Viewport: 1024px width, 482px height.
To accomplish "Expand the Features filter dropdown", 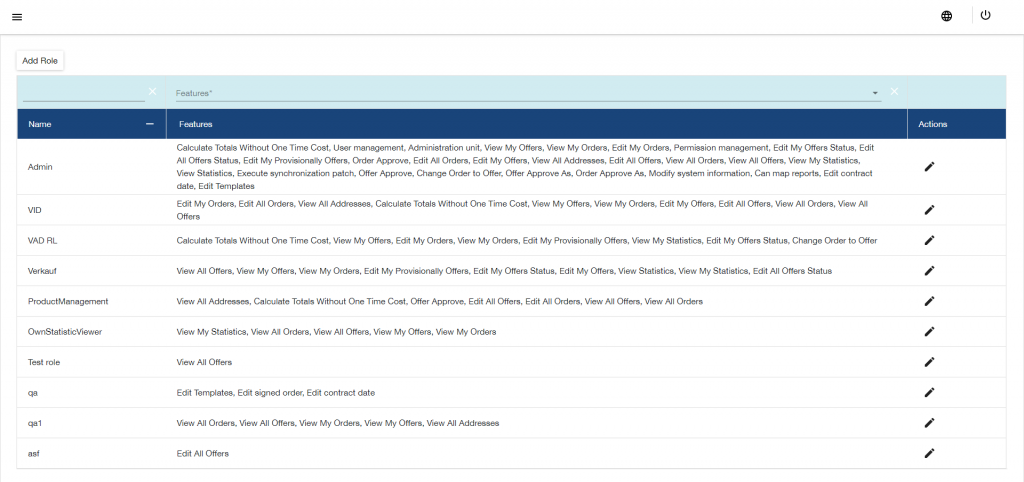I will click(876, 93).
